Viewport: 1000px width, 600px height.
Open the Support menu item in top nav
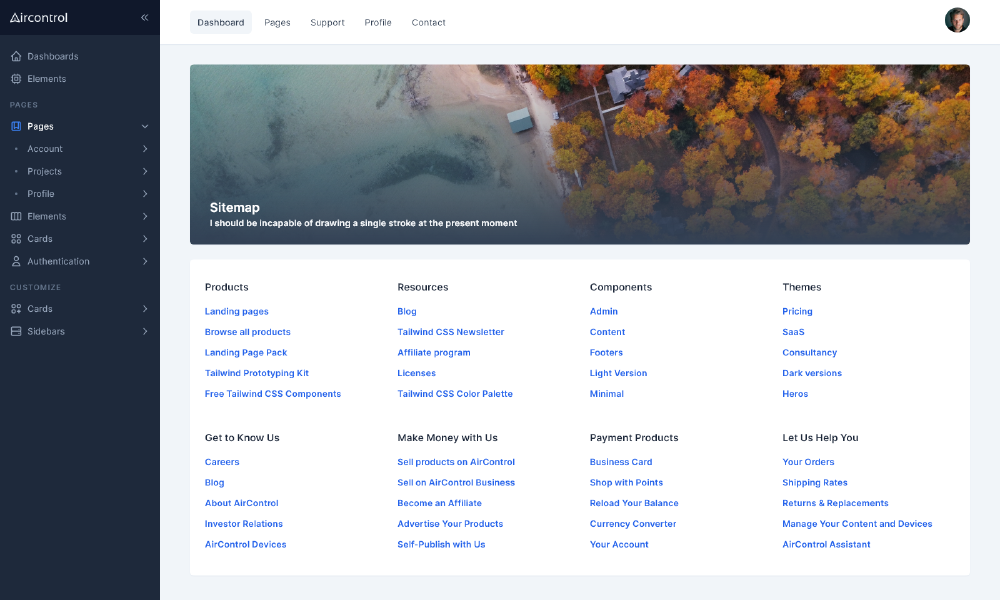(327, 22)
